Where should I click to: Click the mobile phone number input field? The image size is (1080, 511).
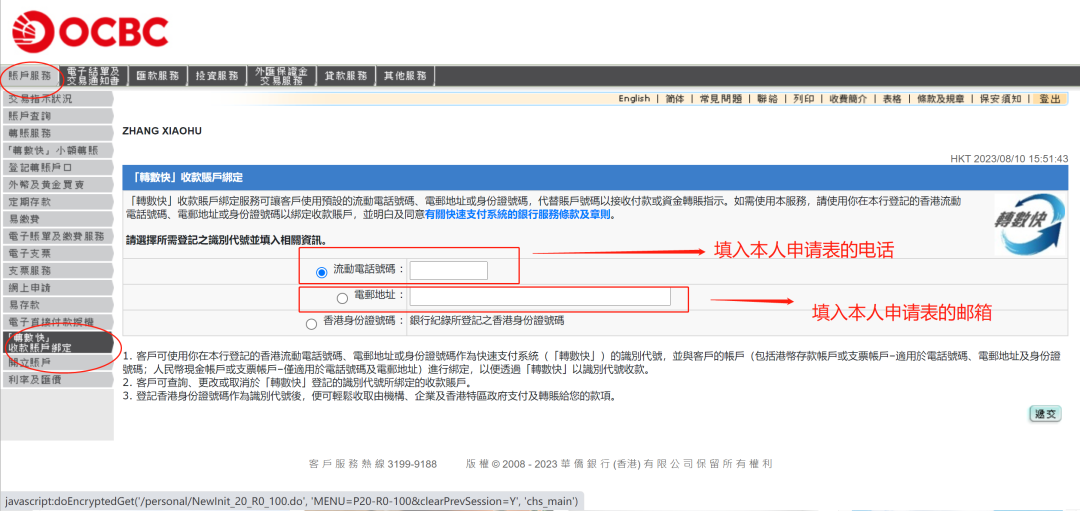click(x=448, y=271)
